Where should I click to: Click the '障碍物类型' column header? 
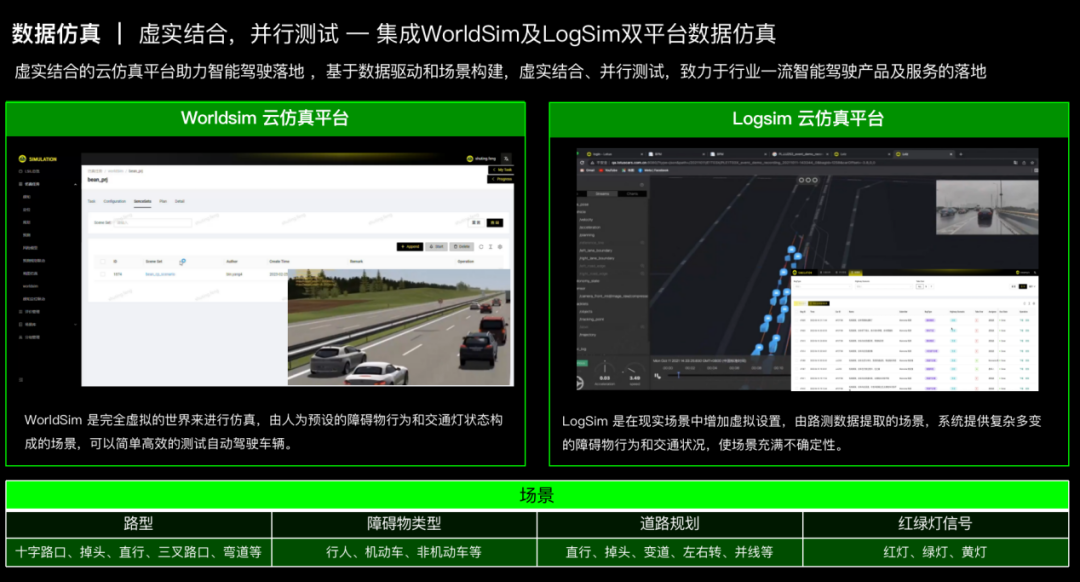click(404, 523)
